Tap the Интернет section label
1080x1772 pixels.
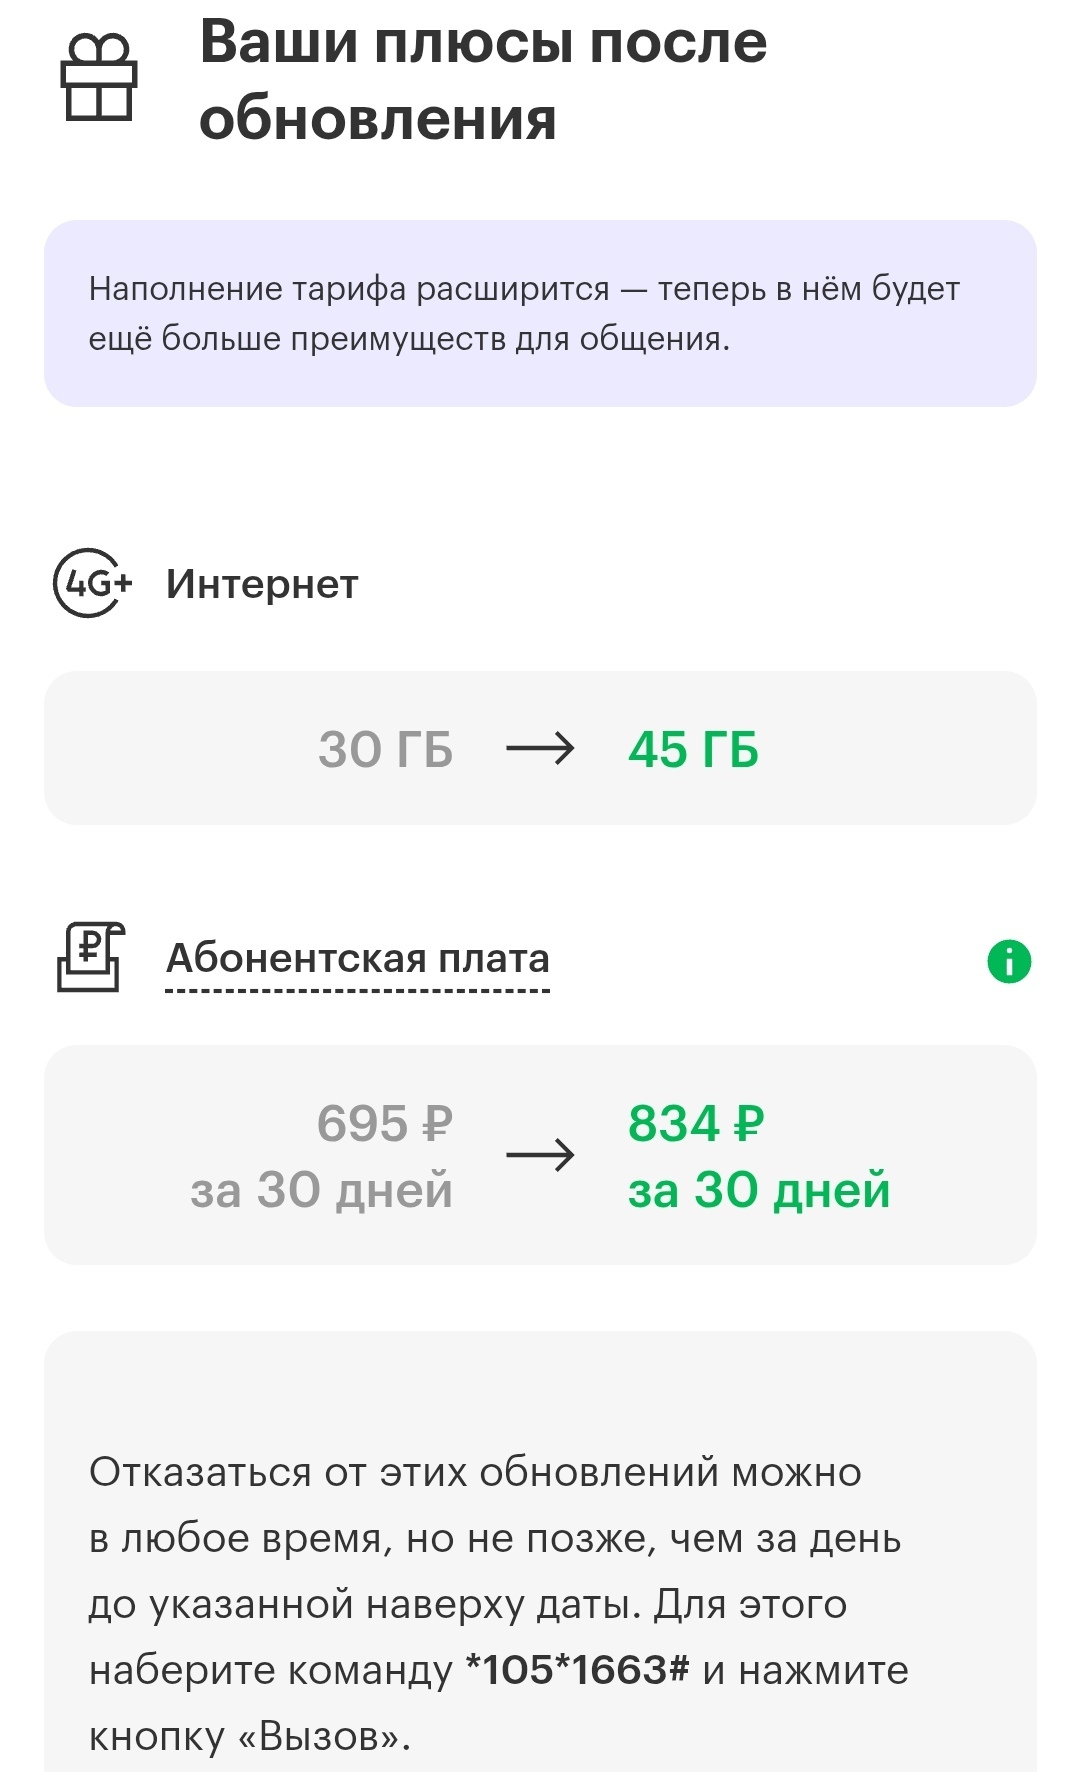point(262,584)
